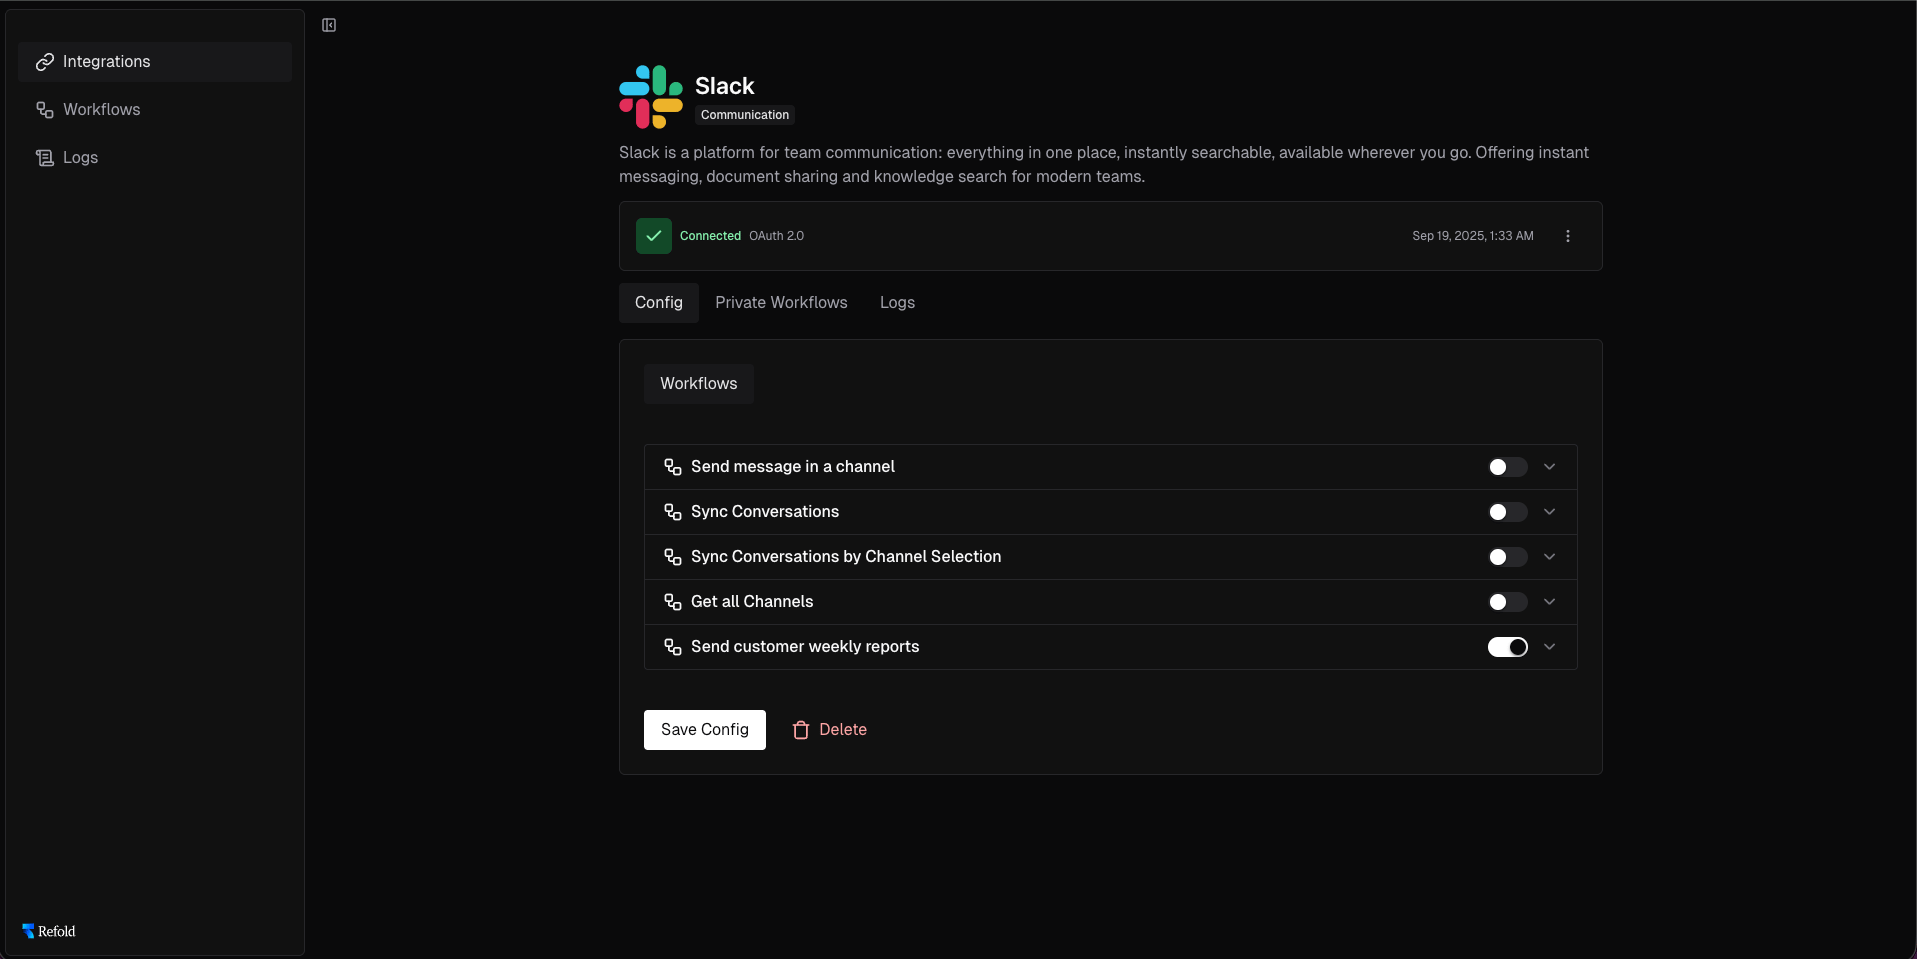Click the Delete button

point(829,730)
